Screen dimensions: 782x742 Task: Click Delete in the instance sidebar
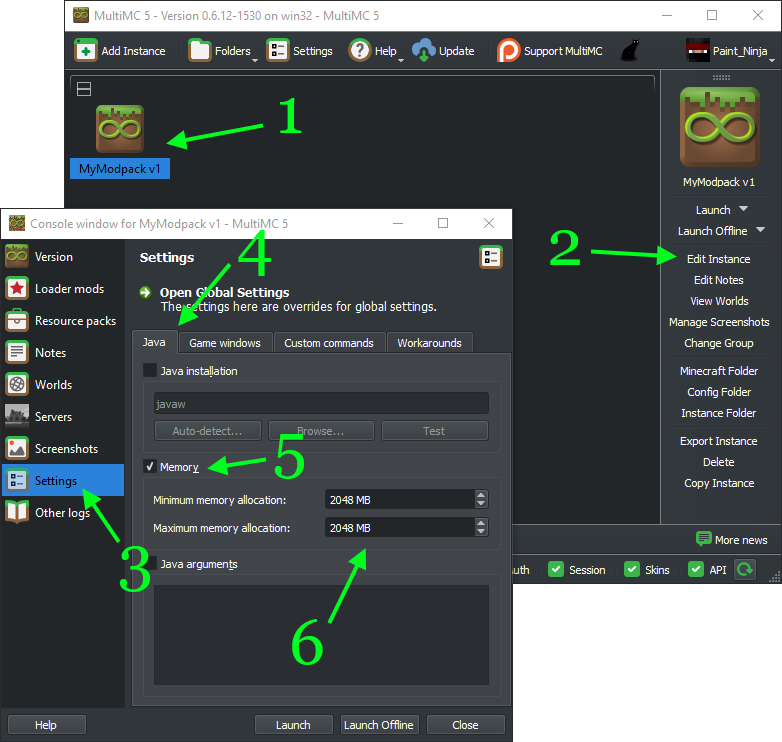(719, 462)
